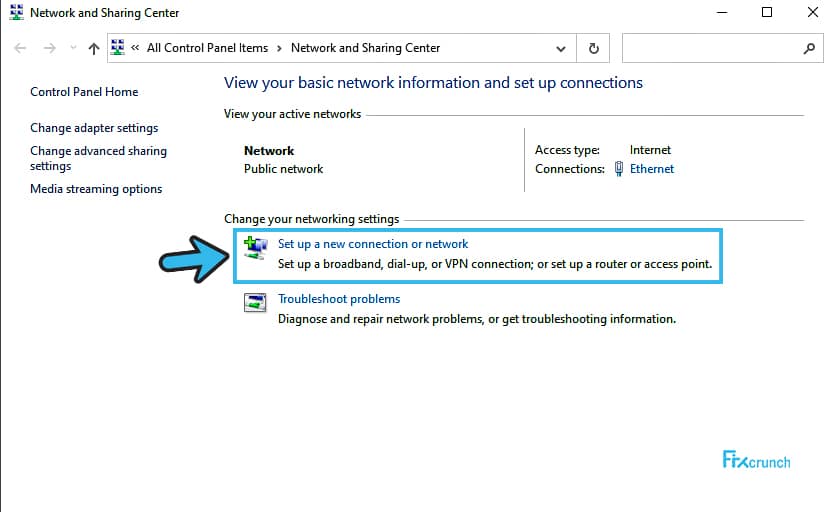Open the address bar history dropdown
Screen dimensions: 836x512
[560, 49]
